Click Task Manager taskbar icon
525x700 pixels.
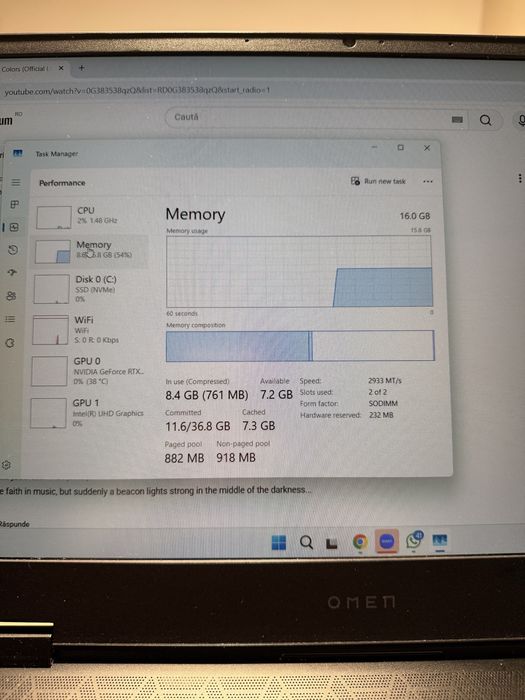[x=440, y=541]
